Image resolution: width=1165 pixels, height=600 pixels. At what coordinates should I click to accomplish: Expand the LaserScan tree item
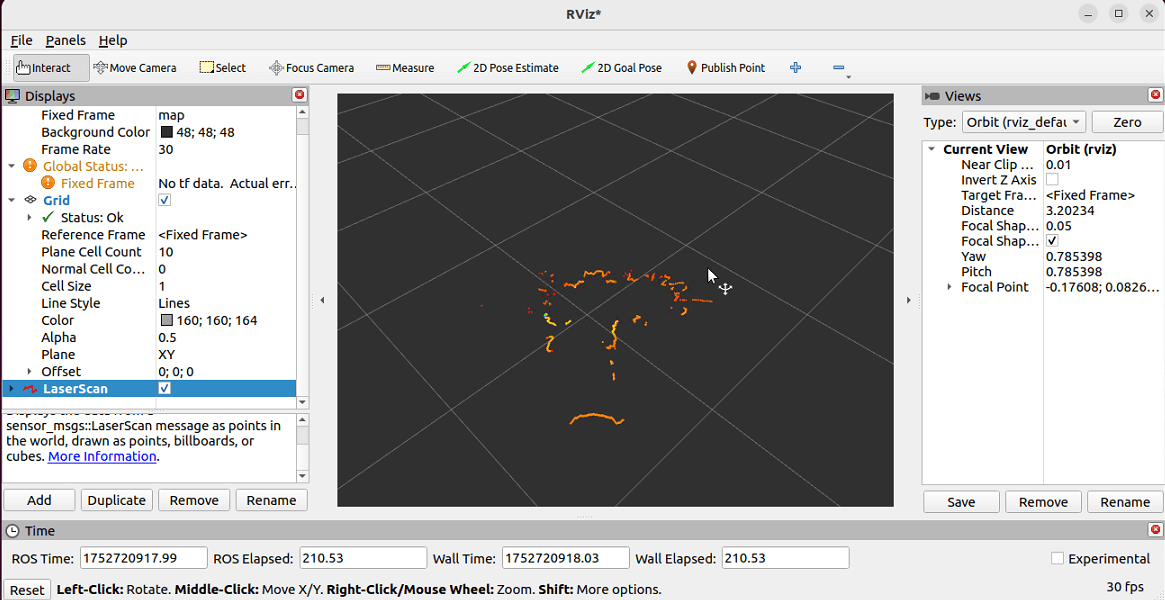pos(11,389)
